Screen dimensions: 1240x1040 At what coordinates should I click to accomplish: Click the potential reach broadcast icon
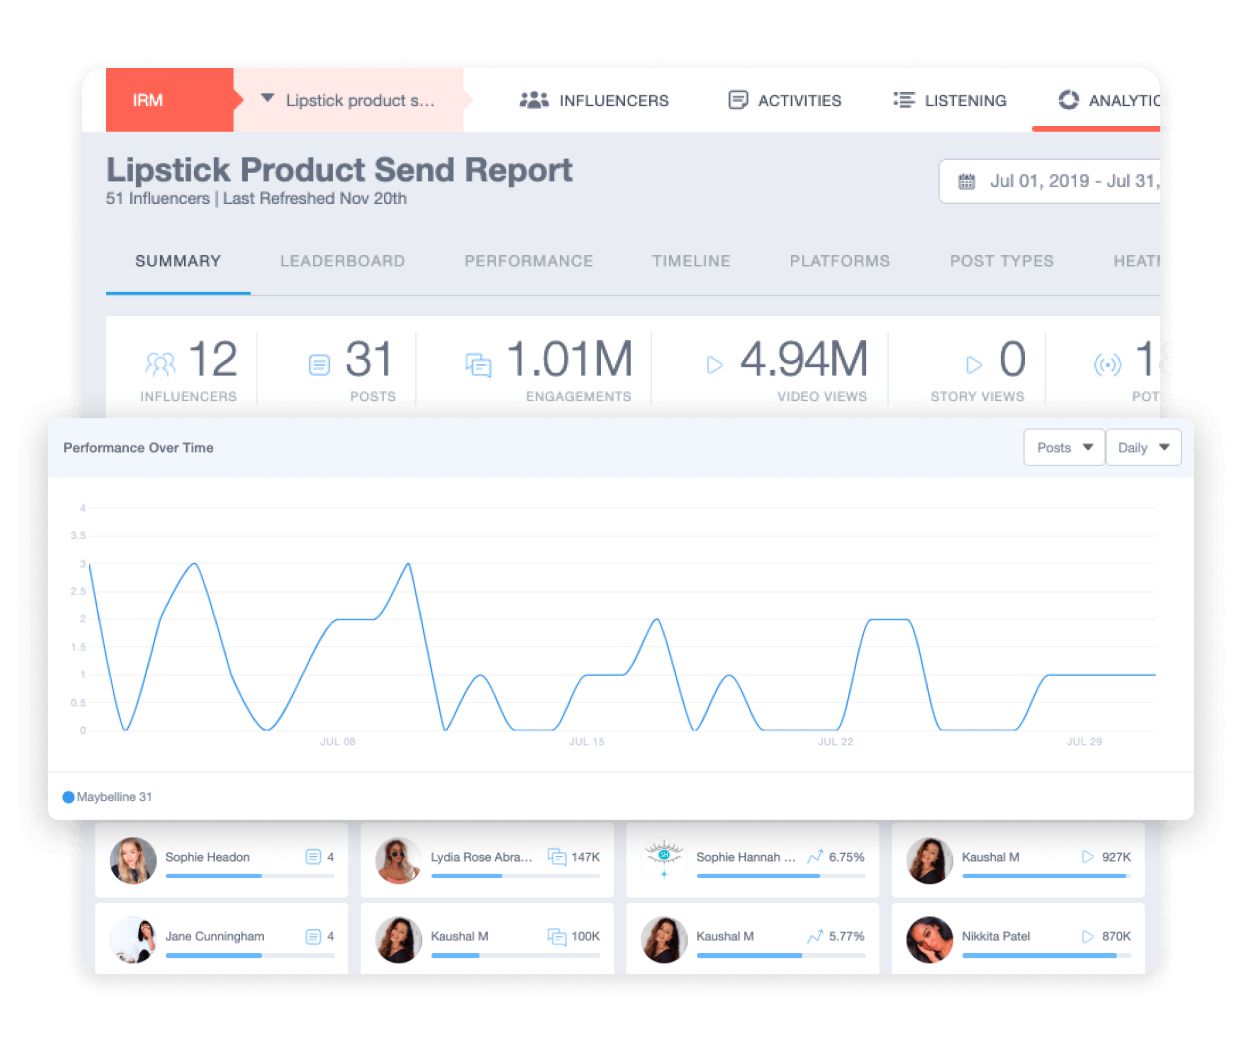pyautogui.click(x=1108, y=366)
